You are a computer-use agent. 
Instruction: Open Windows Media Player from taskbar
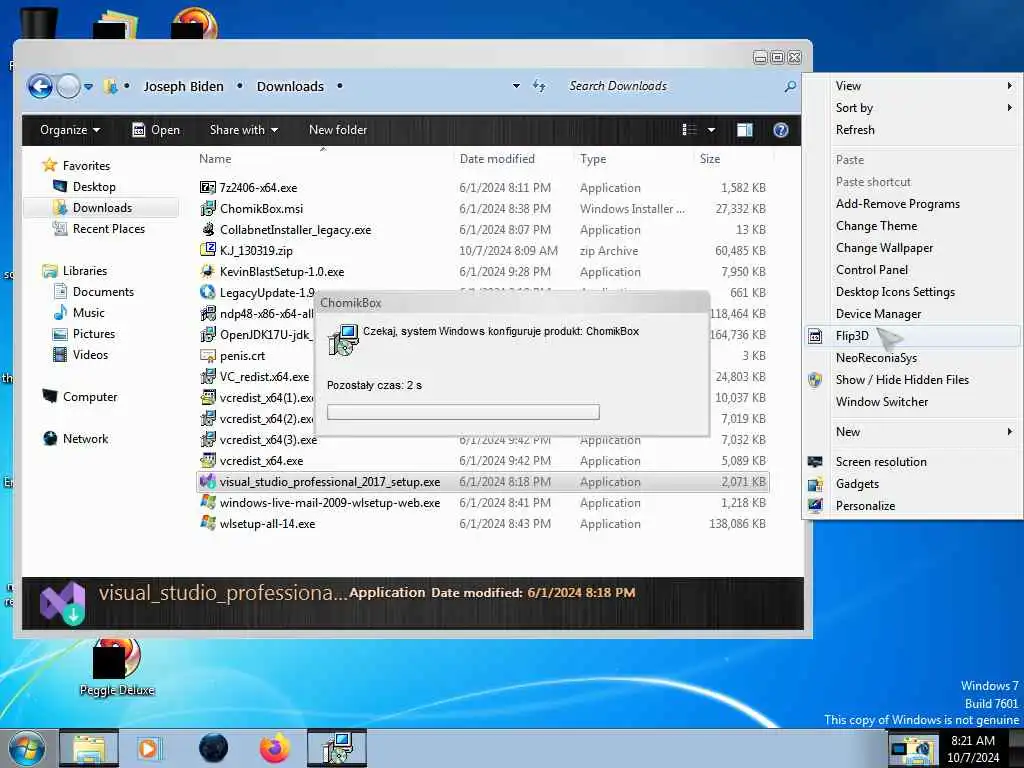(148, 748)
